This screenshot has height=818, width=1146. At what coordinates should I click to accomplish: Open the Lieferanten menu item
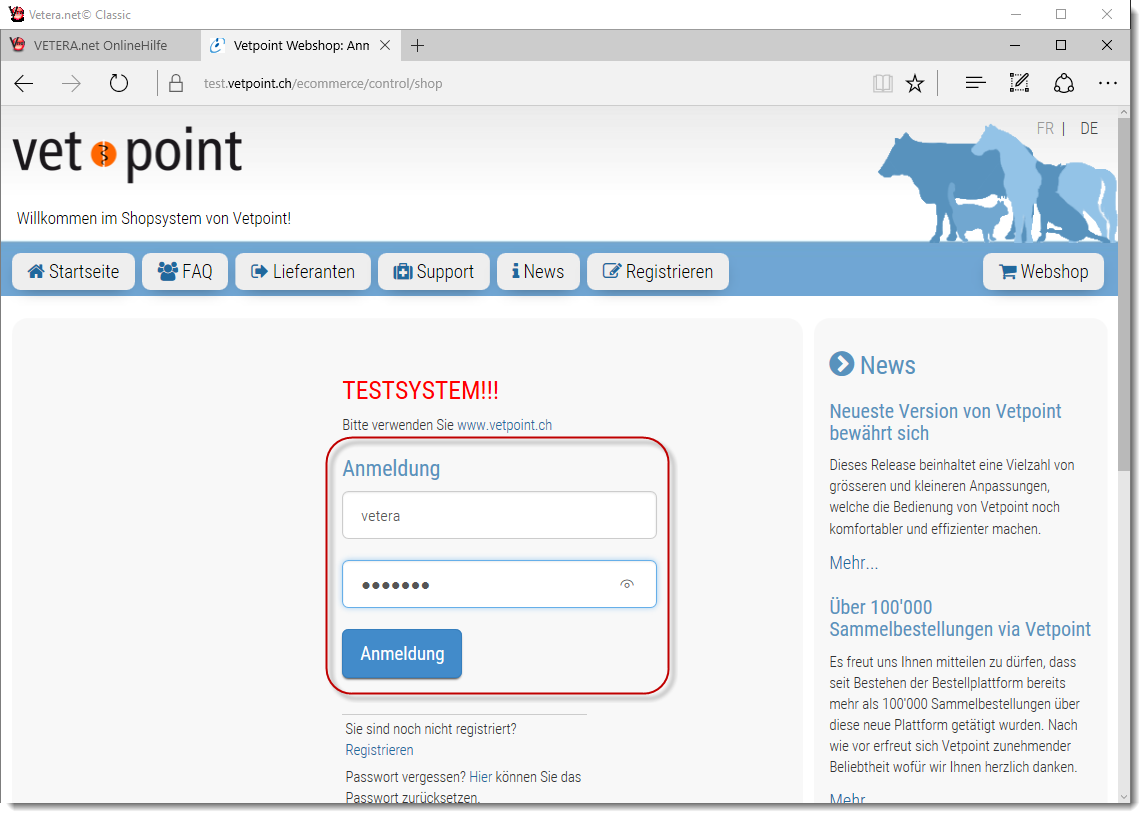(303, 272)
